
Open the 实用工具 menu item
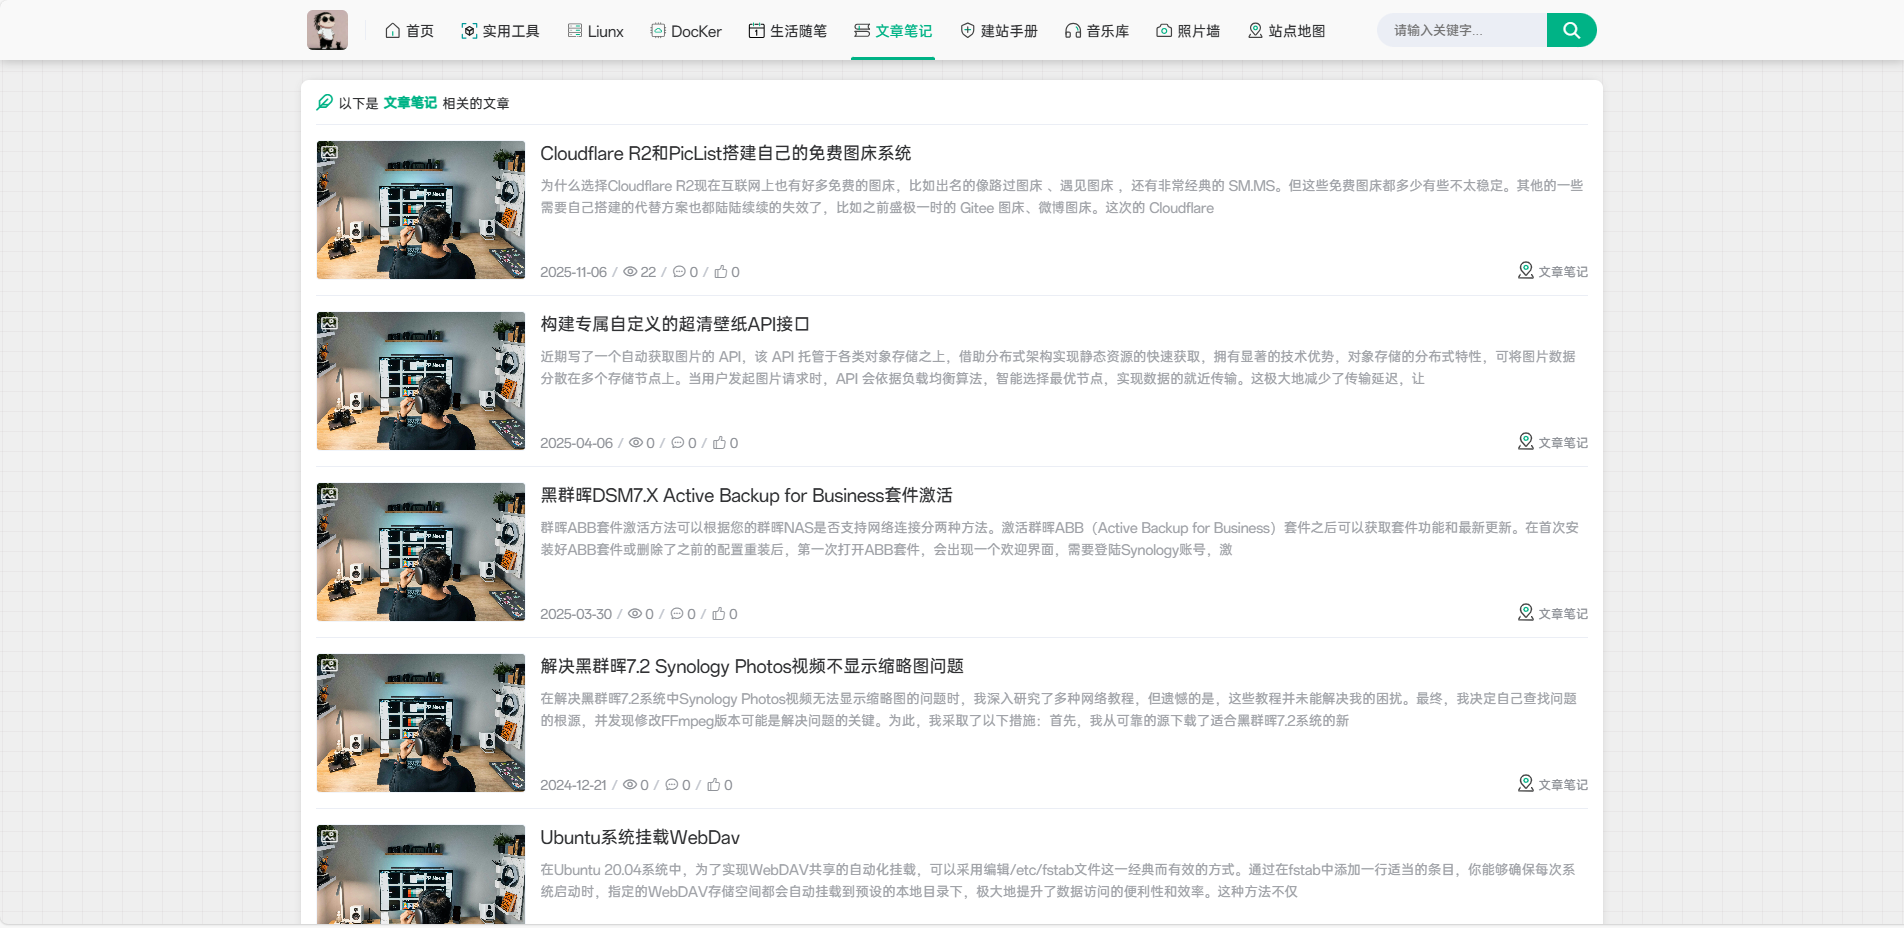pos(500,31)
